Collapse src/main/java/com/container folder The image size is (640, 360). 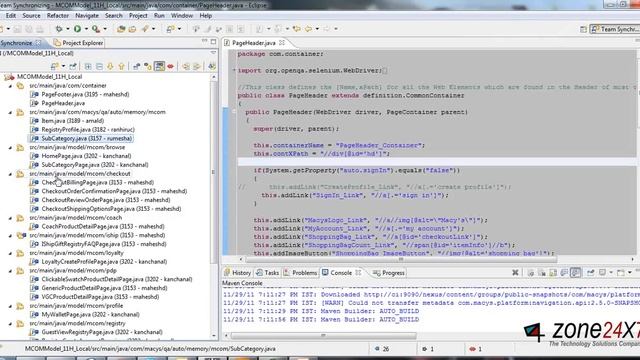(11, 86)
